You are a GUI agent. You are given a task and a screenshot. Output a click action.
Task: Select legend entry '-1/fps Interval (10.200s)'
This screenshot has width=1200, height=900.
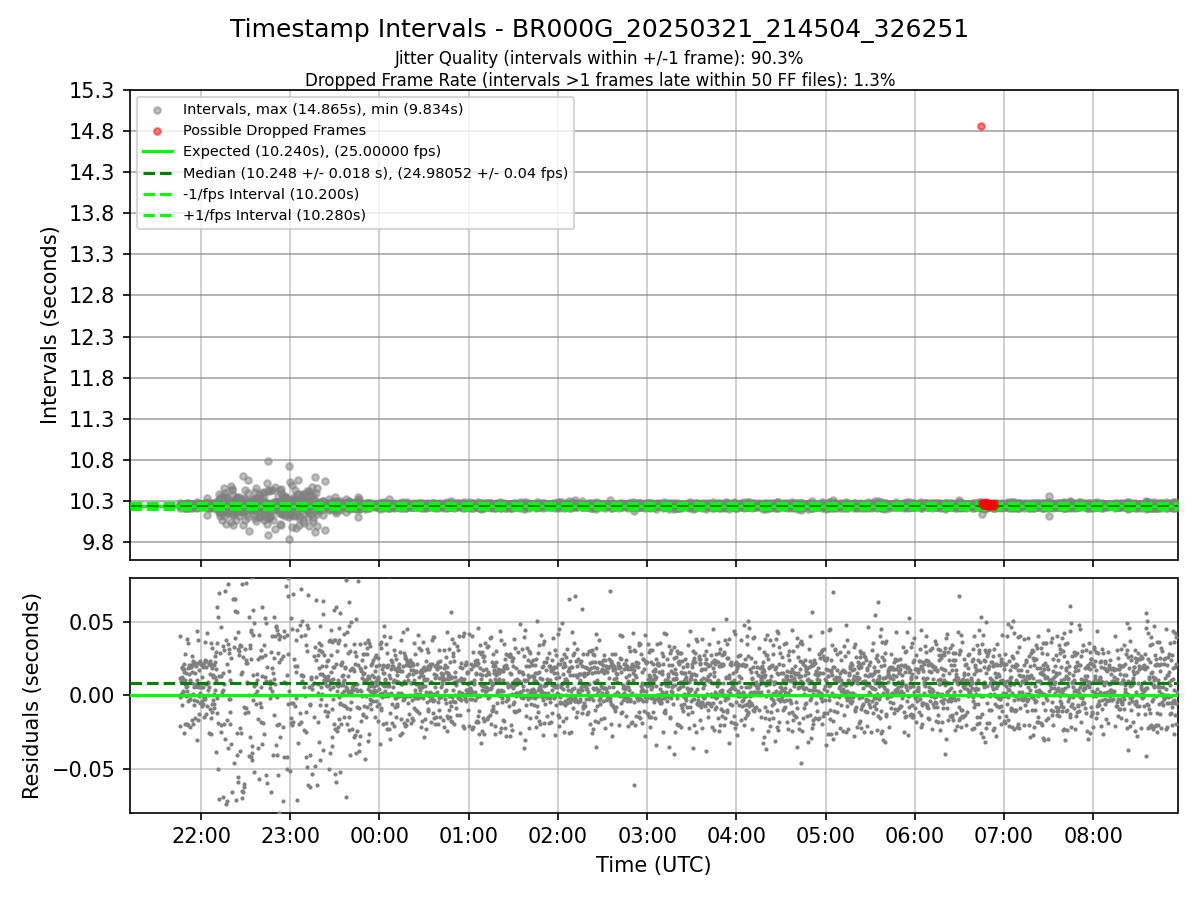pyautogui.click(x=271, y=194)
